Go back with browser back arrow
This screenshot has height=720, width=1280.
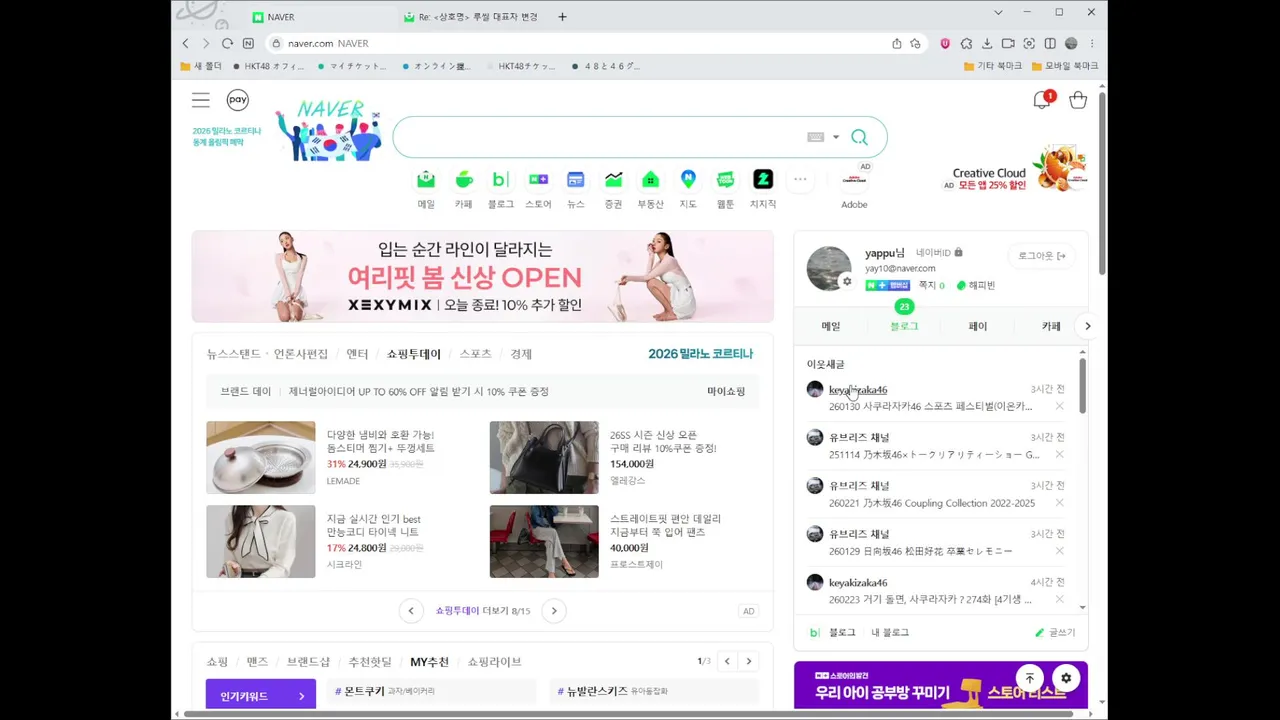click(185, 43)
